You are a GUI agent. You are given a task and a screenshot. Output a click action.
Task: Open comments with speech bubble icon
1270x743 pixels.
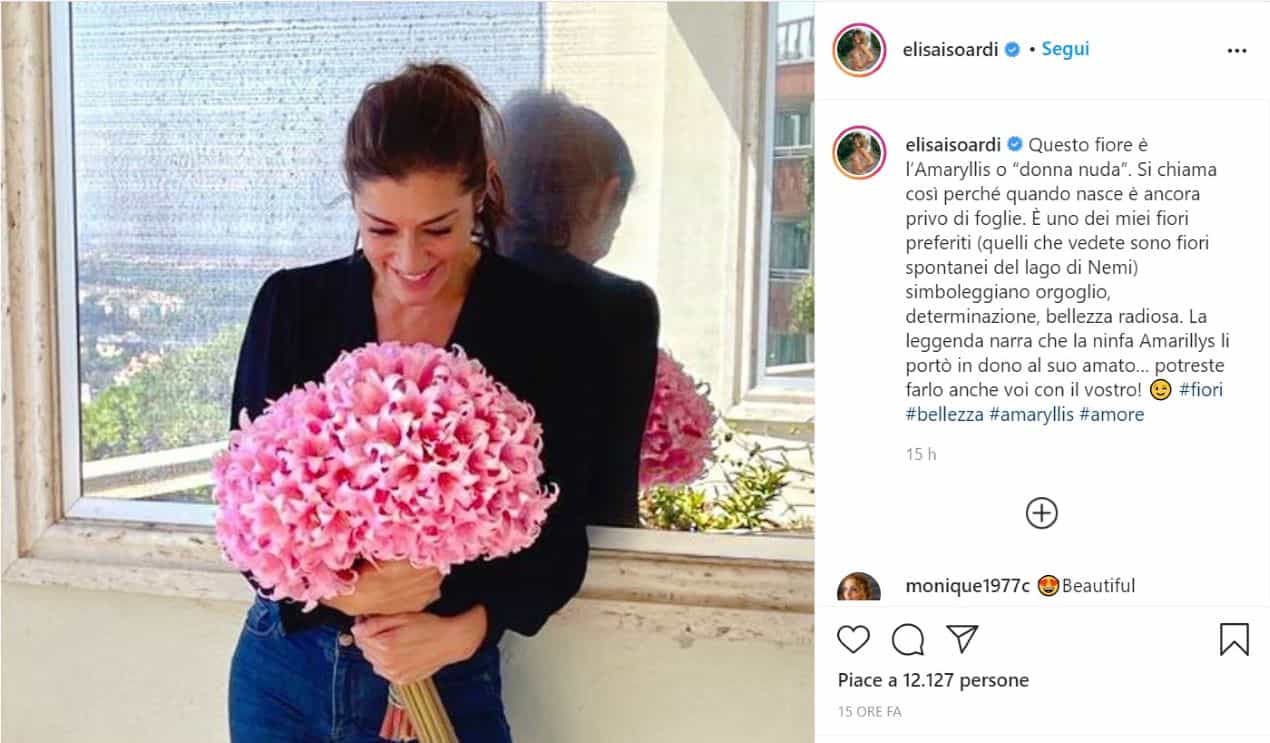pyautogui.click(x=908, y=639)
